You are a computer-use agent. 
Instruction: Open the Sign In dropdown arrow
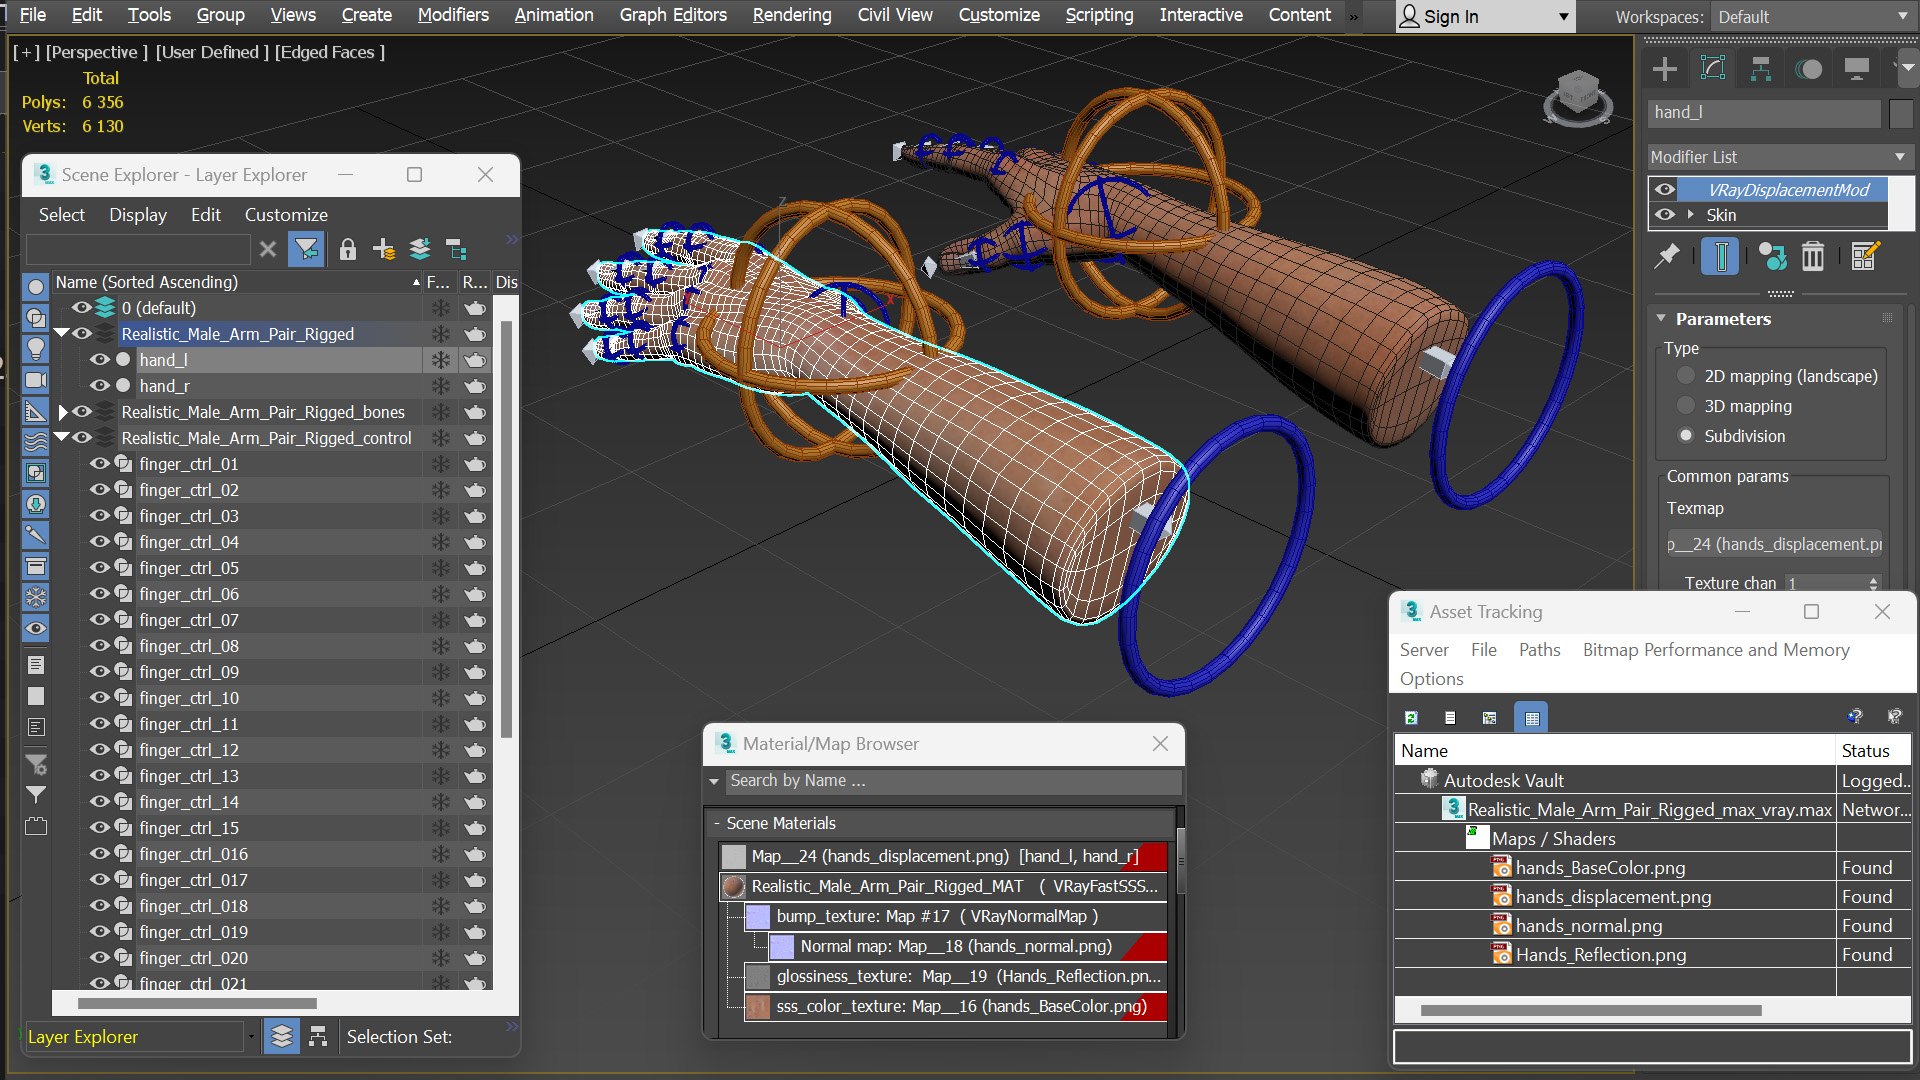point(1564,17)
